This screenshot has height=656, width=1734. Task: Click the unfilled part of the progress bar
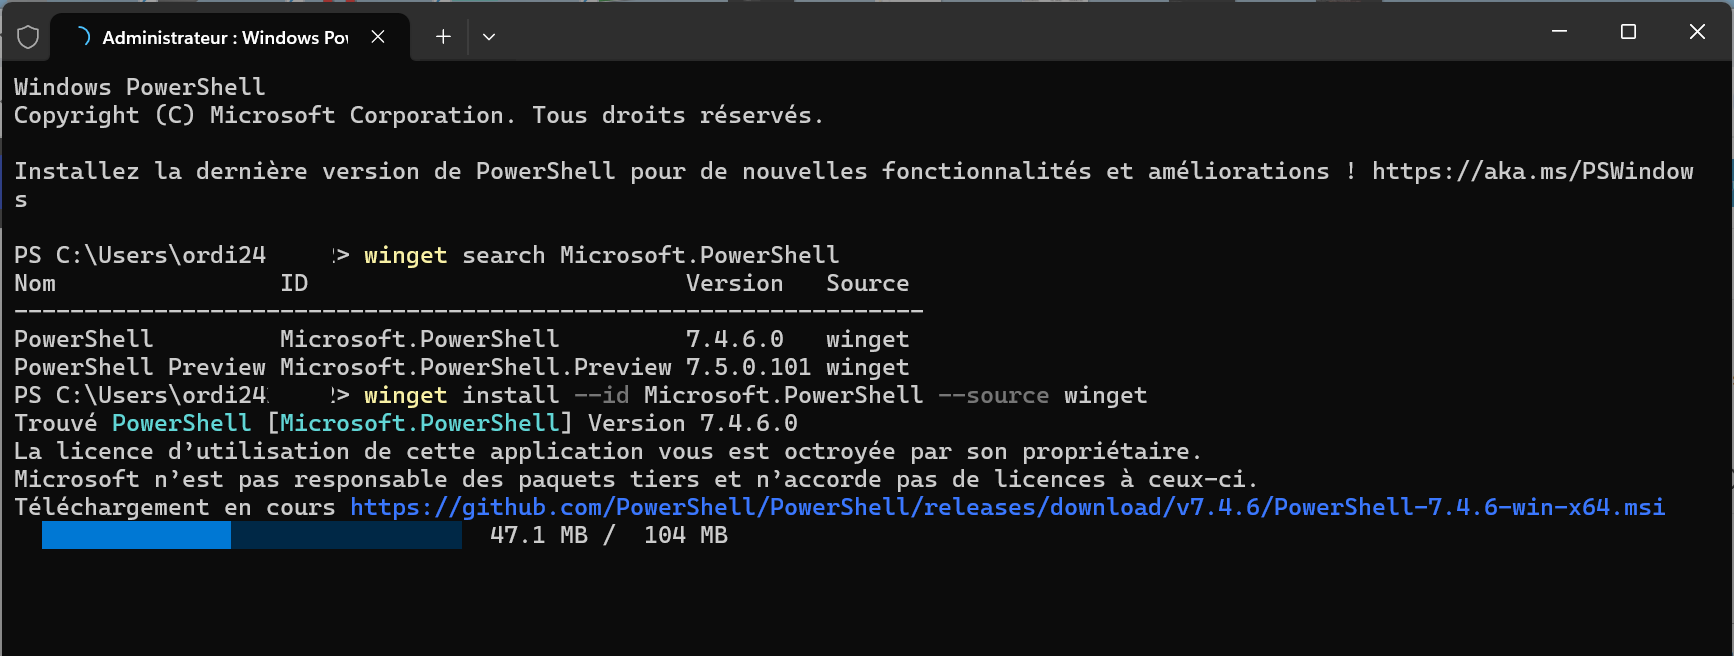pyautogui.click(x=346, y=535)
